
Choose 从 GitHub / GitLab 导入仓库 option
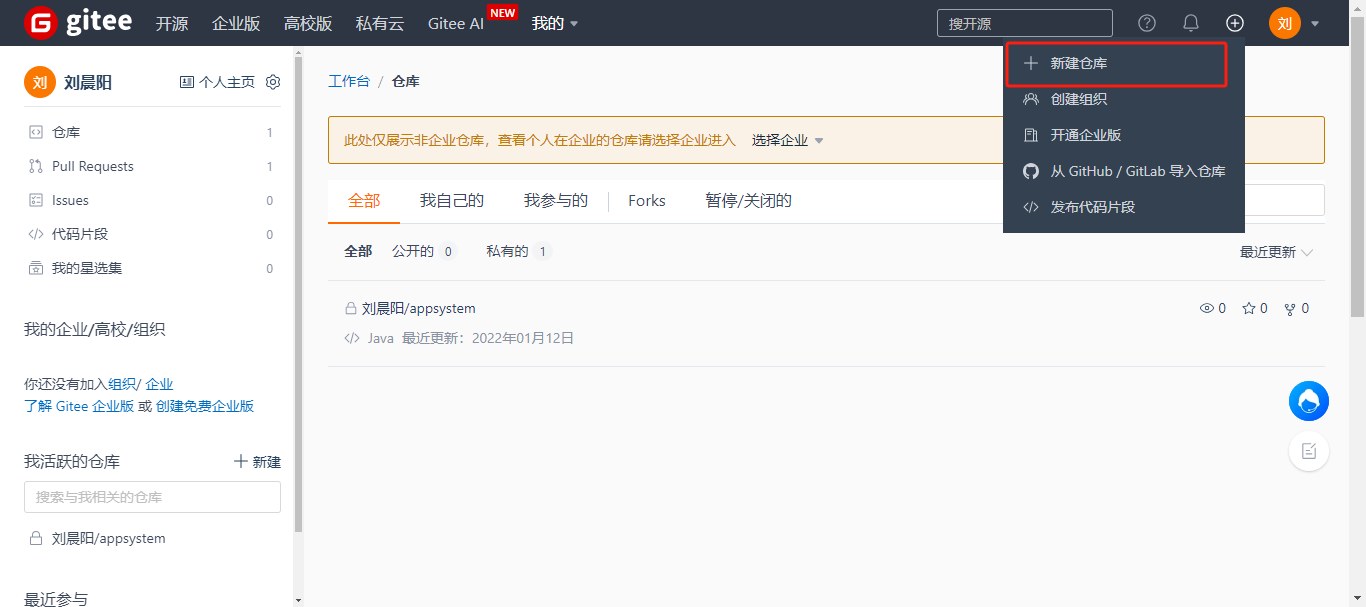1125,171
